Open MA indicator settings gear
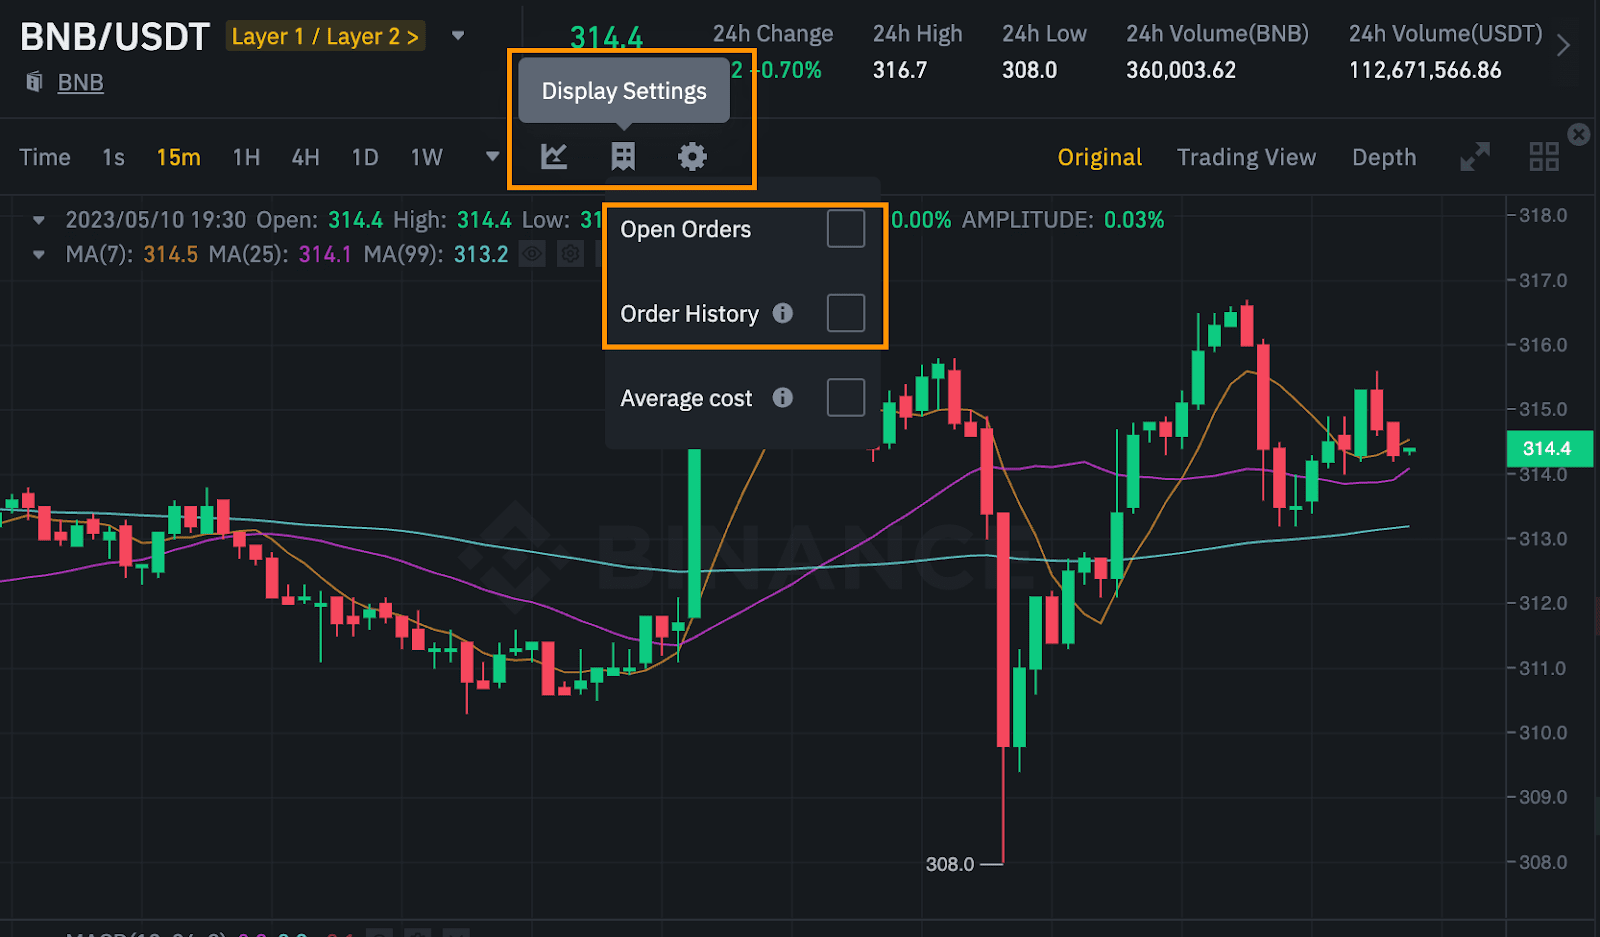This screenshot has width=1600, height=937. coord(570,254)
